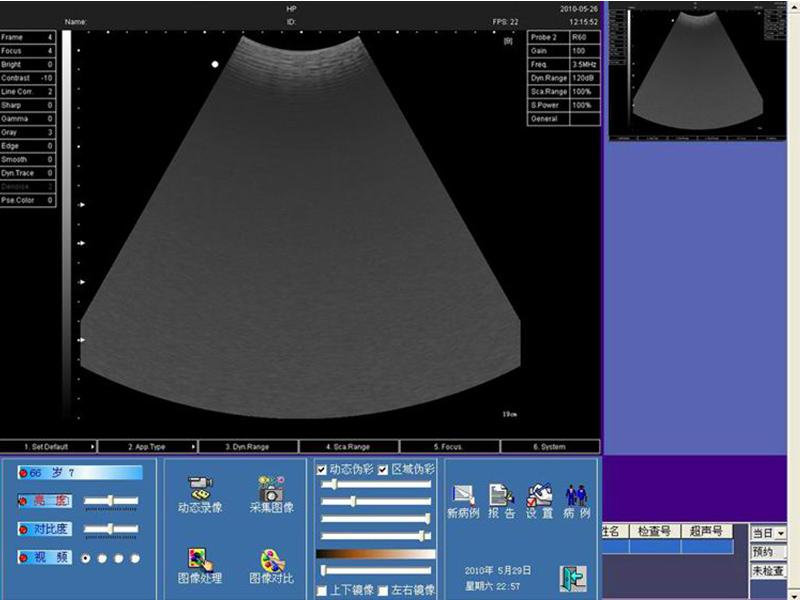Enable the 左右镜像 horizontal mirror checkbox
Image resolution: width=800 pixels, height=600 pixels.
(383, 590)
